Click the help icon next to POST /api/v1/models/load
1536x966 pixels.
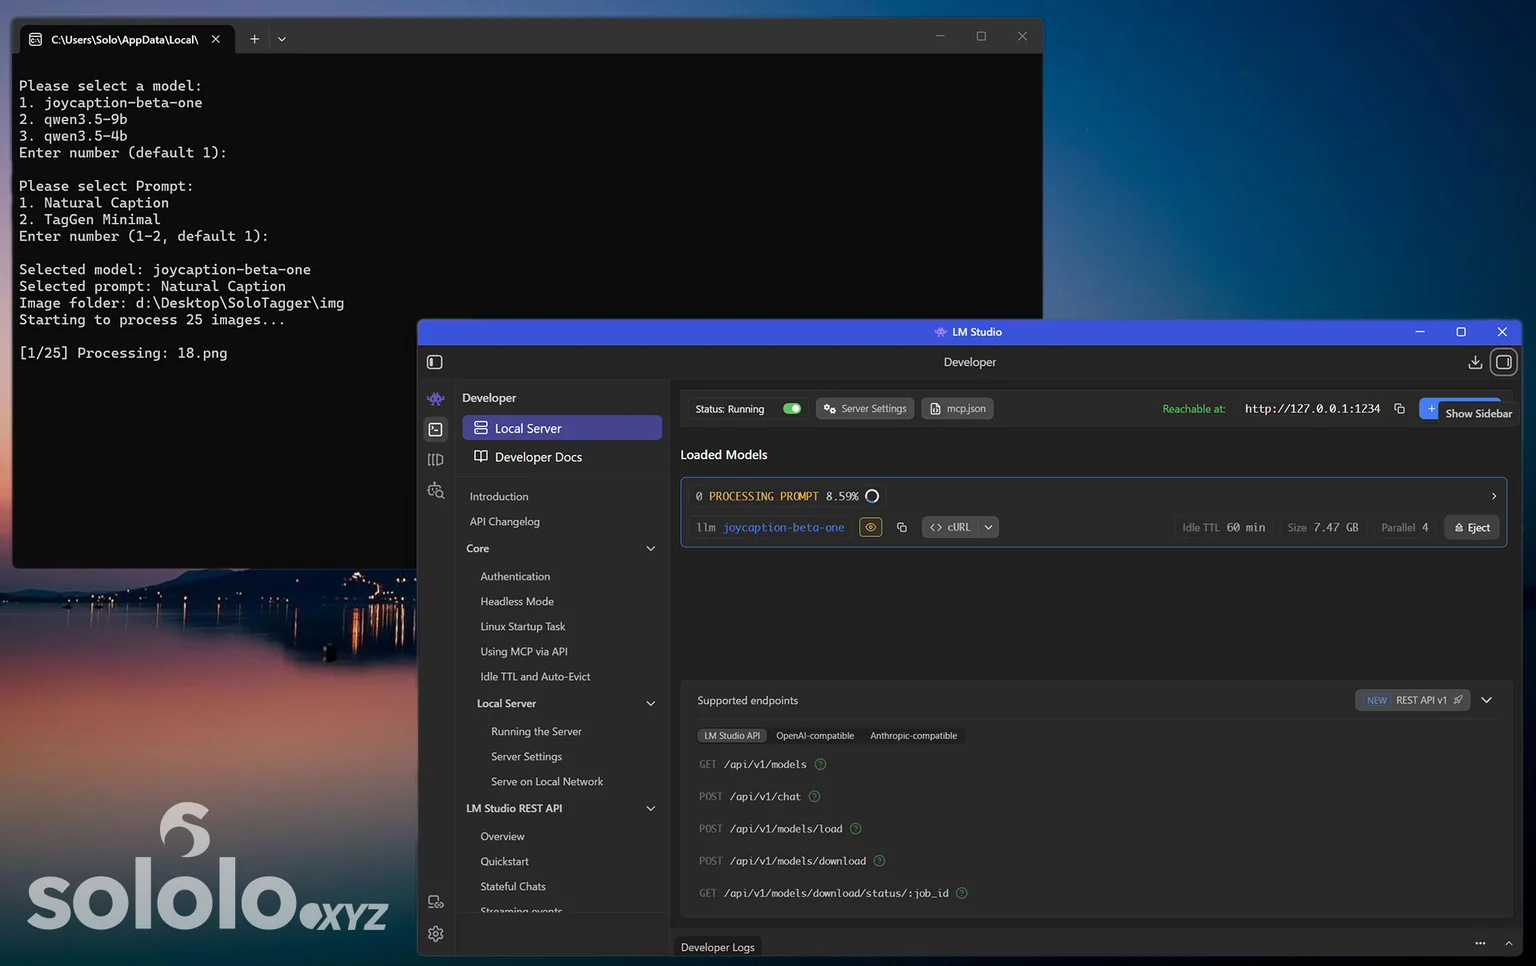coord(856,829)
